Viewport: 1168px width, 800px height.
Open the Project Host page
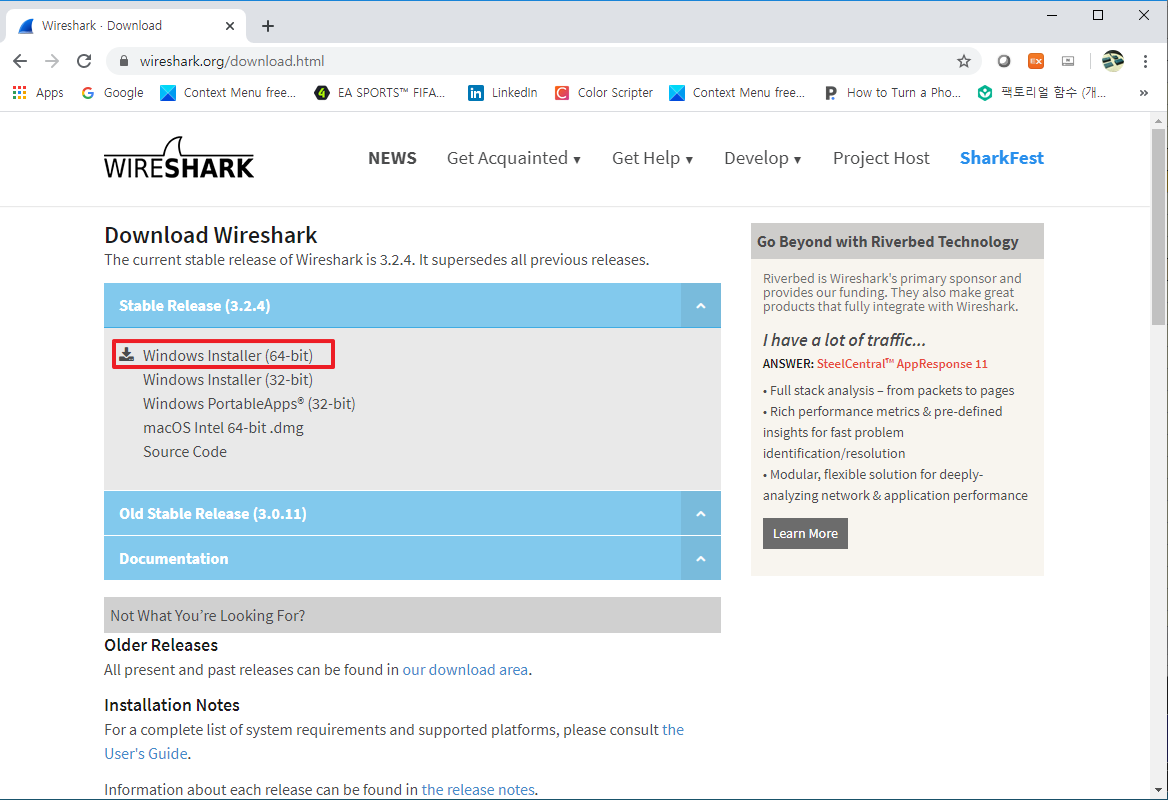pyautogui.click(x=881, y=158)
